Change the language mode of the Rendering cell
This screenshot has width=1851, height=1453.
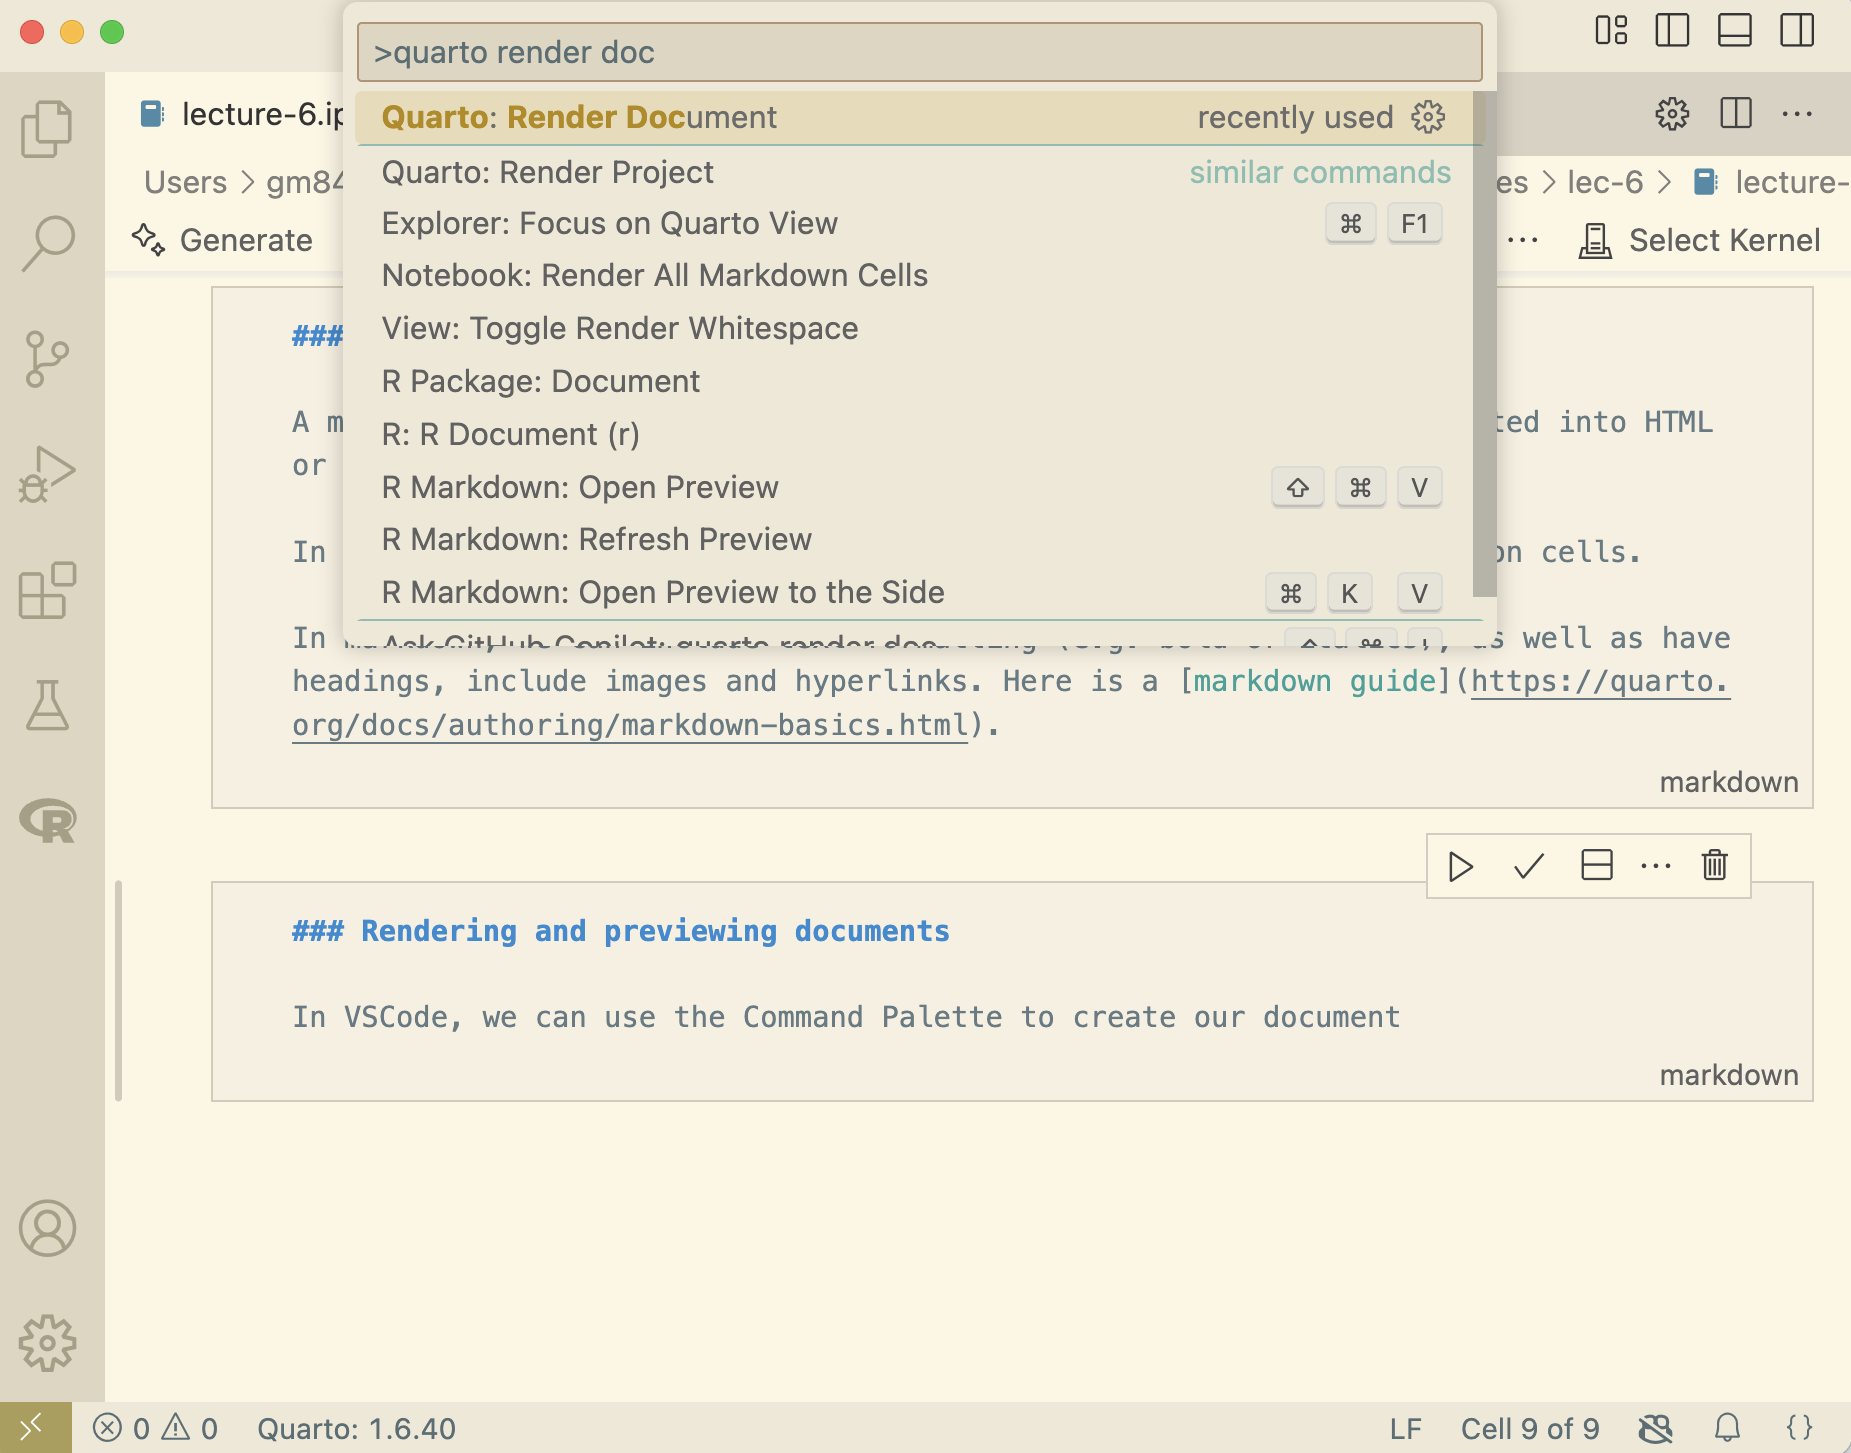coord(1729,1075)
